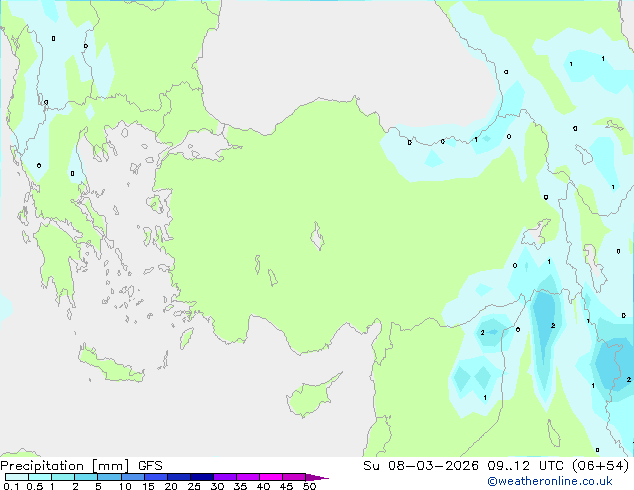The height and width of the screenshot is (490, 634).
Task: Click the 0.1–0.5 mm legend color swatch
Action: click(x=17, y=477)
